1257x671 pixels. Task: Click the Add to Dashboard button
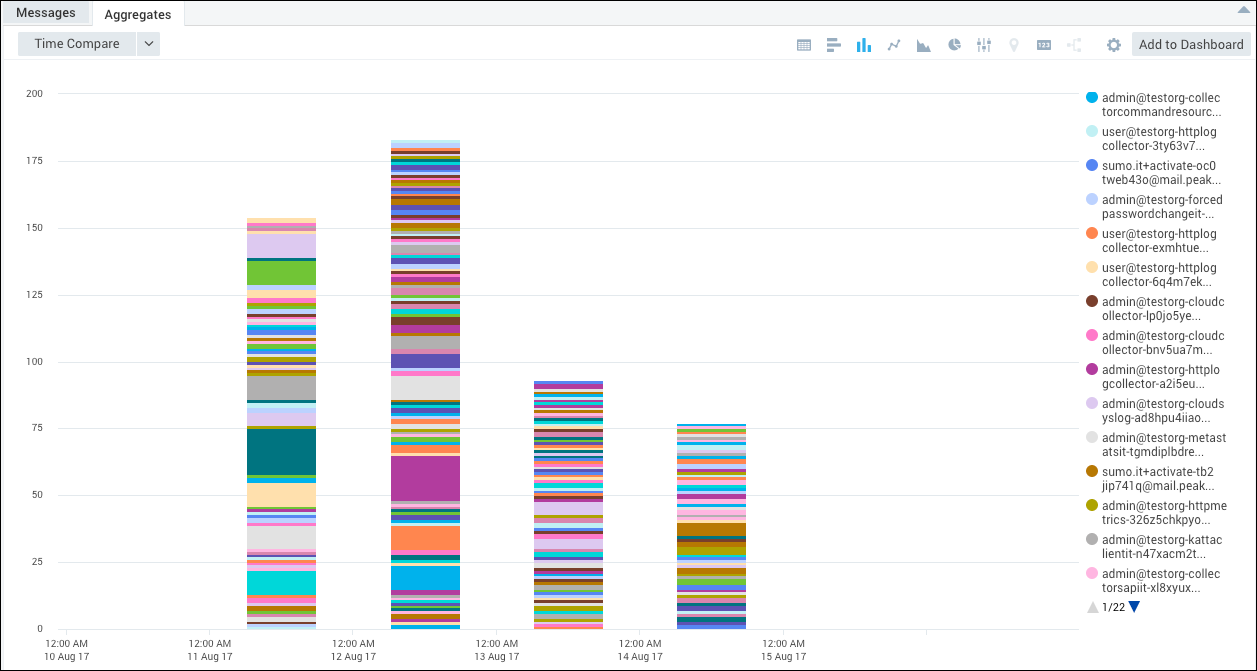click(x=1190, y=44)
